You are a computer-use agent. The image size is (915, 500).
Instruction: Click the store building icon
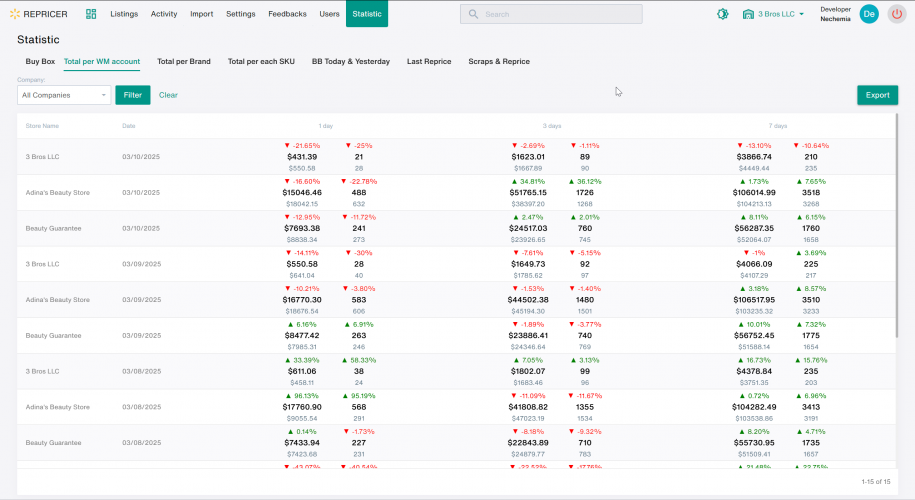[748, 14]
